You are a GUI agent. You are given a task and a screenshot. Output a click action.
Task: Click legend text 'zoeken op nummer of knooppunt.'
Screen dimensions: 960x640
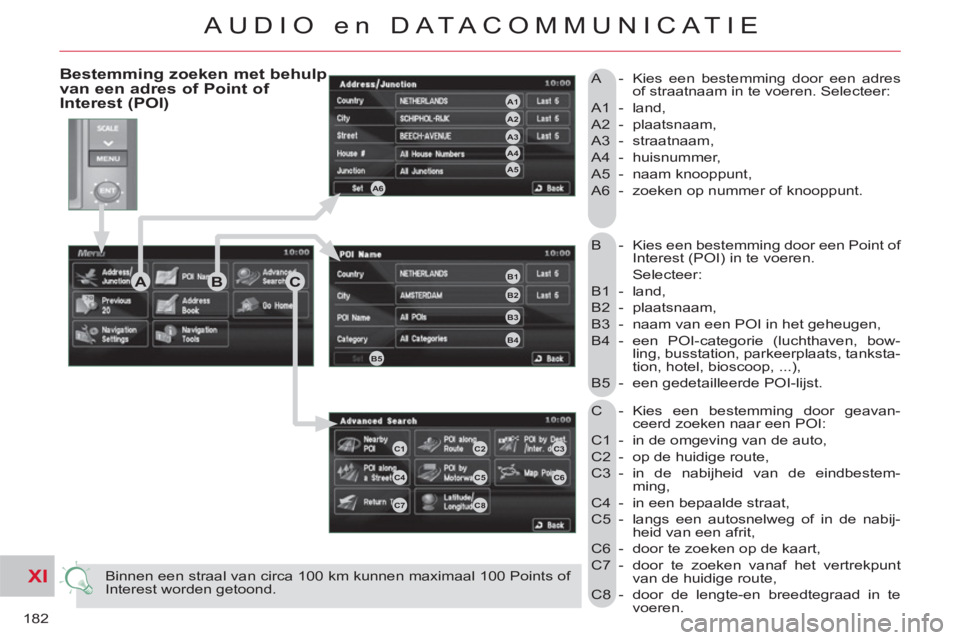747,190
